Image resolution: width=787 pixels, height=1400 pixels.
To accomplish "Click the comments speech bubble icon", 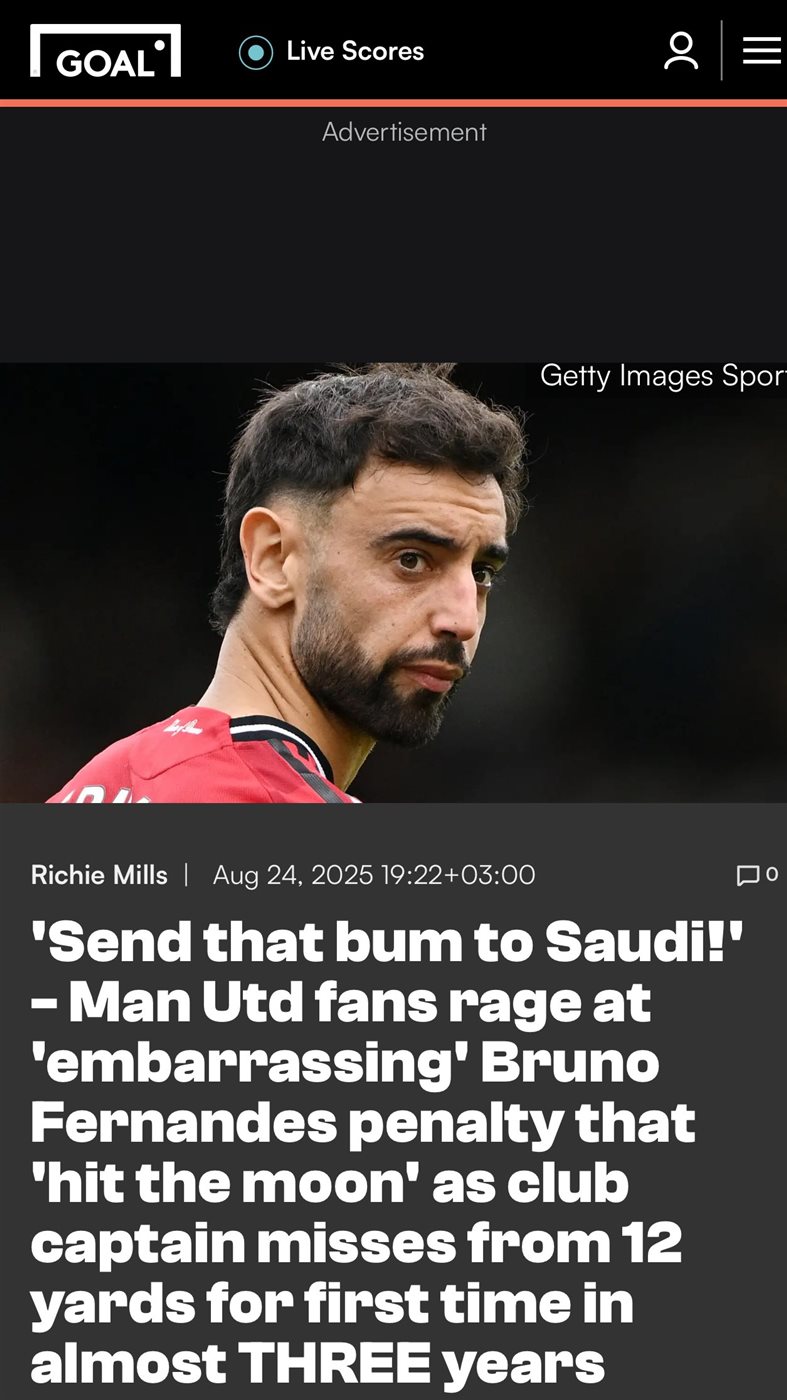I will (748, 876).
